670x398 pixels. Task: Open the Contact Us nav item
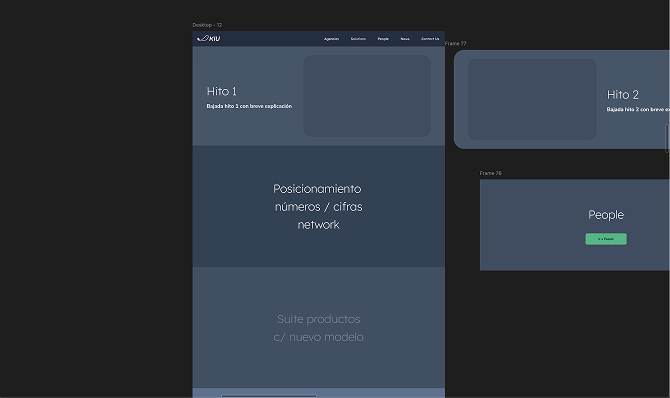pos(430,39)
